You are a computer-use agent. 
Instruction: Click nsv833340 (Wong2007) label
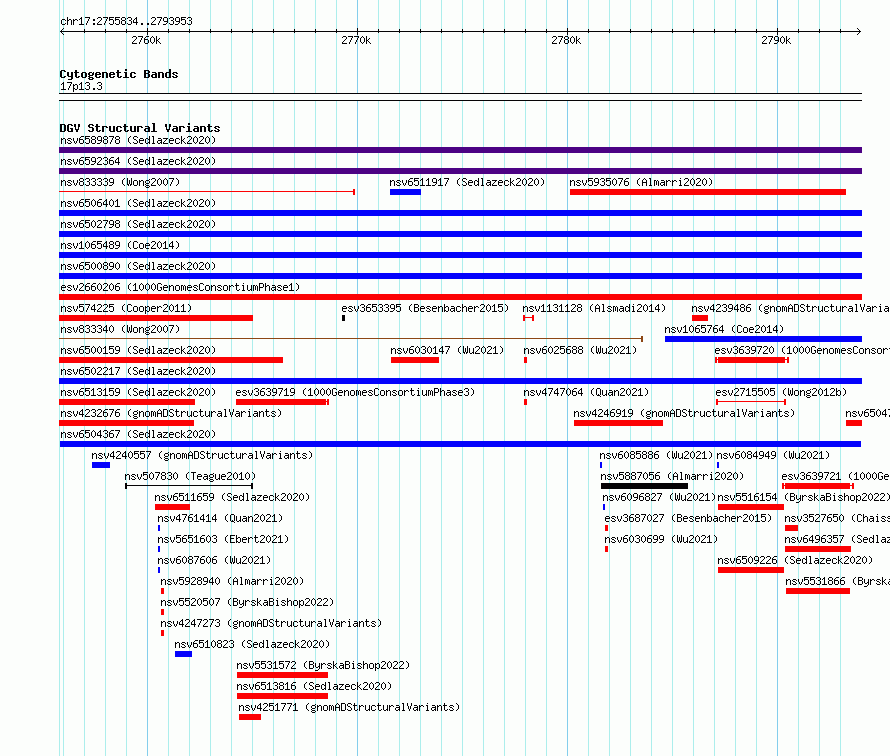tap(120, 329)
